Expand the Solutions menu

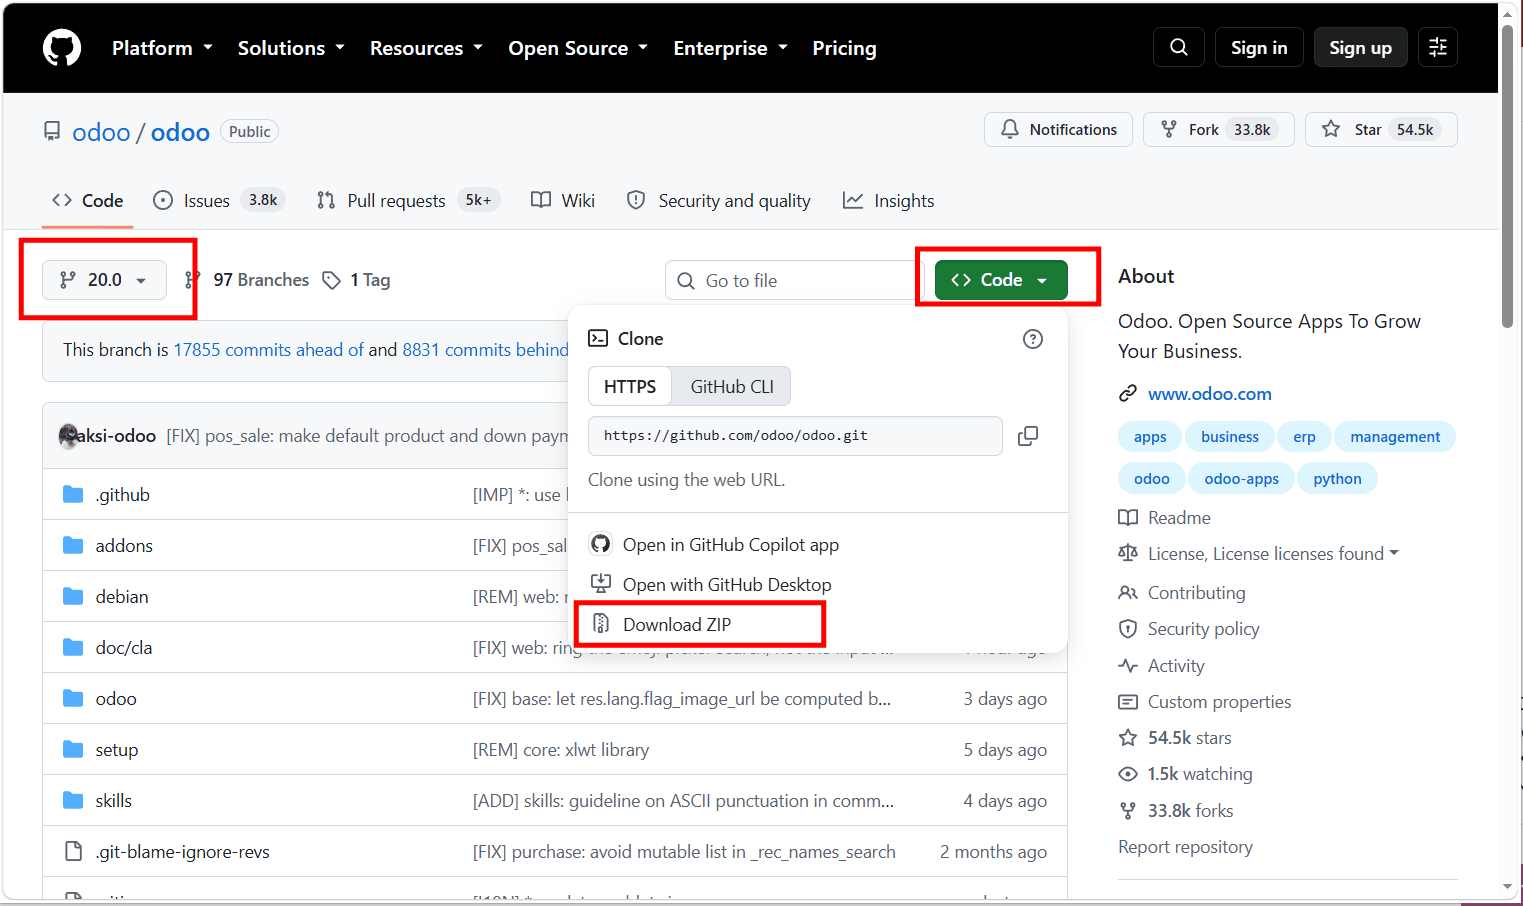click(291, 48)
